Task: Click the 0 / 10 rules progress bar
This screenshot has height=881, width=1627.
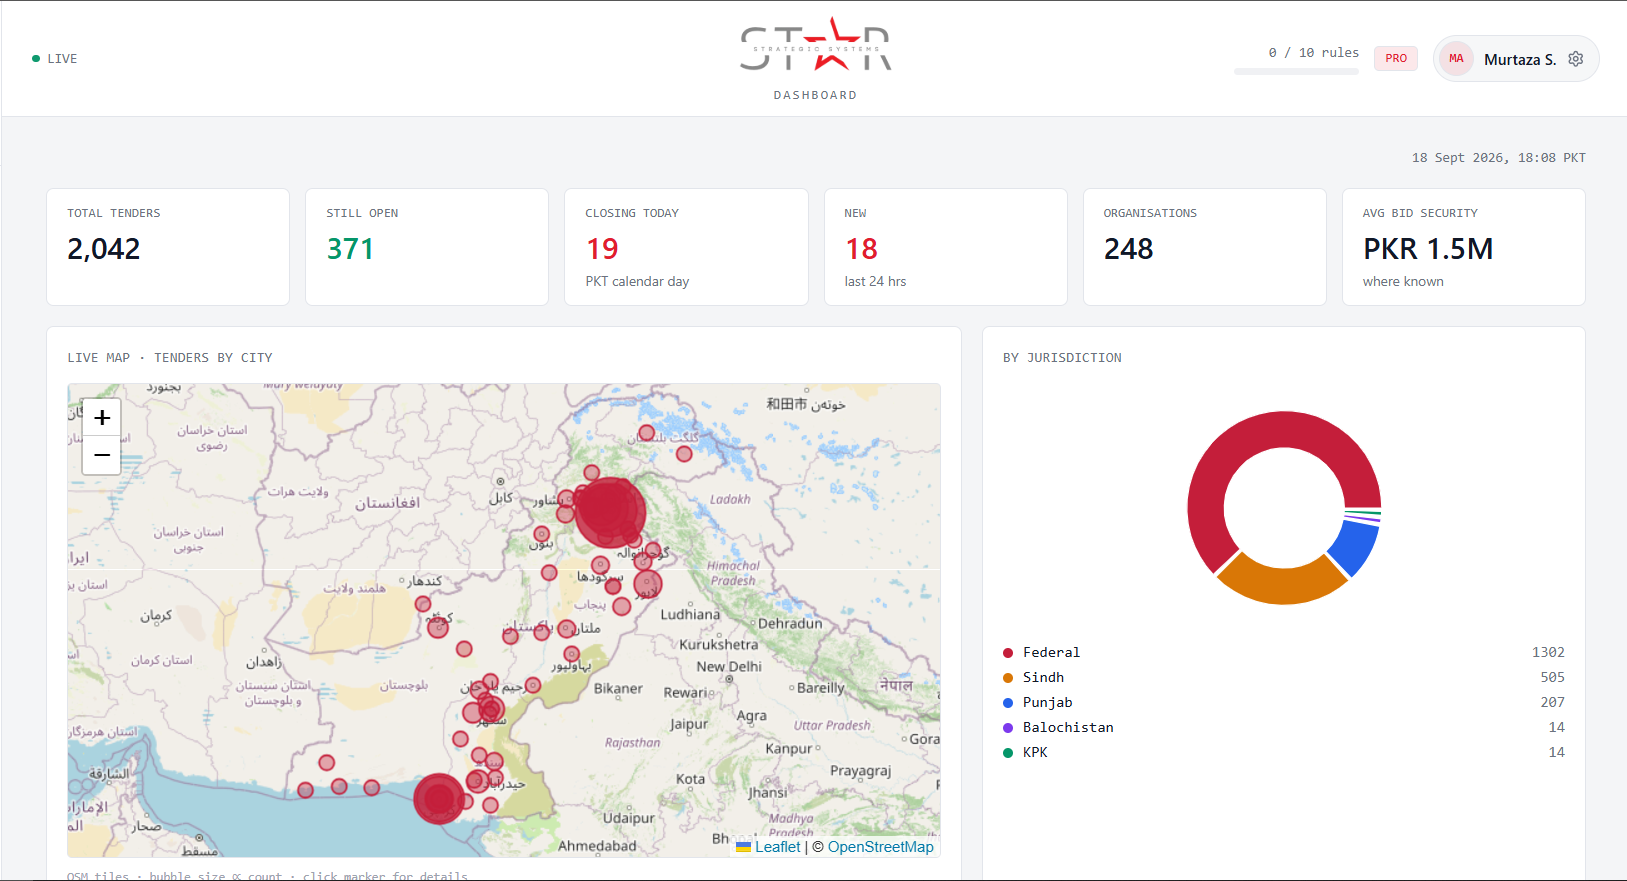Action: (x=1296, y=72)
